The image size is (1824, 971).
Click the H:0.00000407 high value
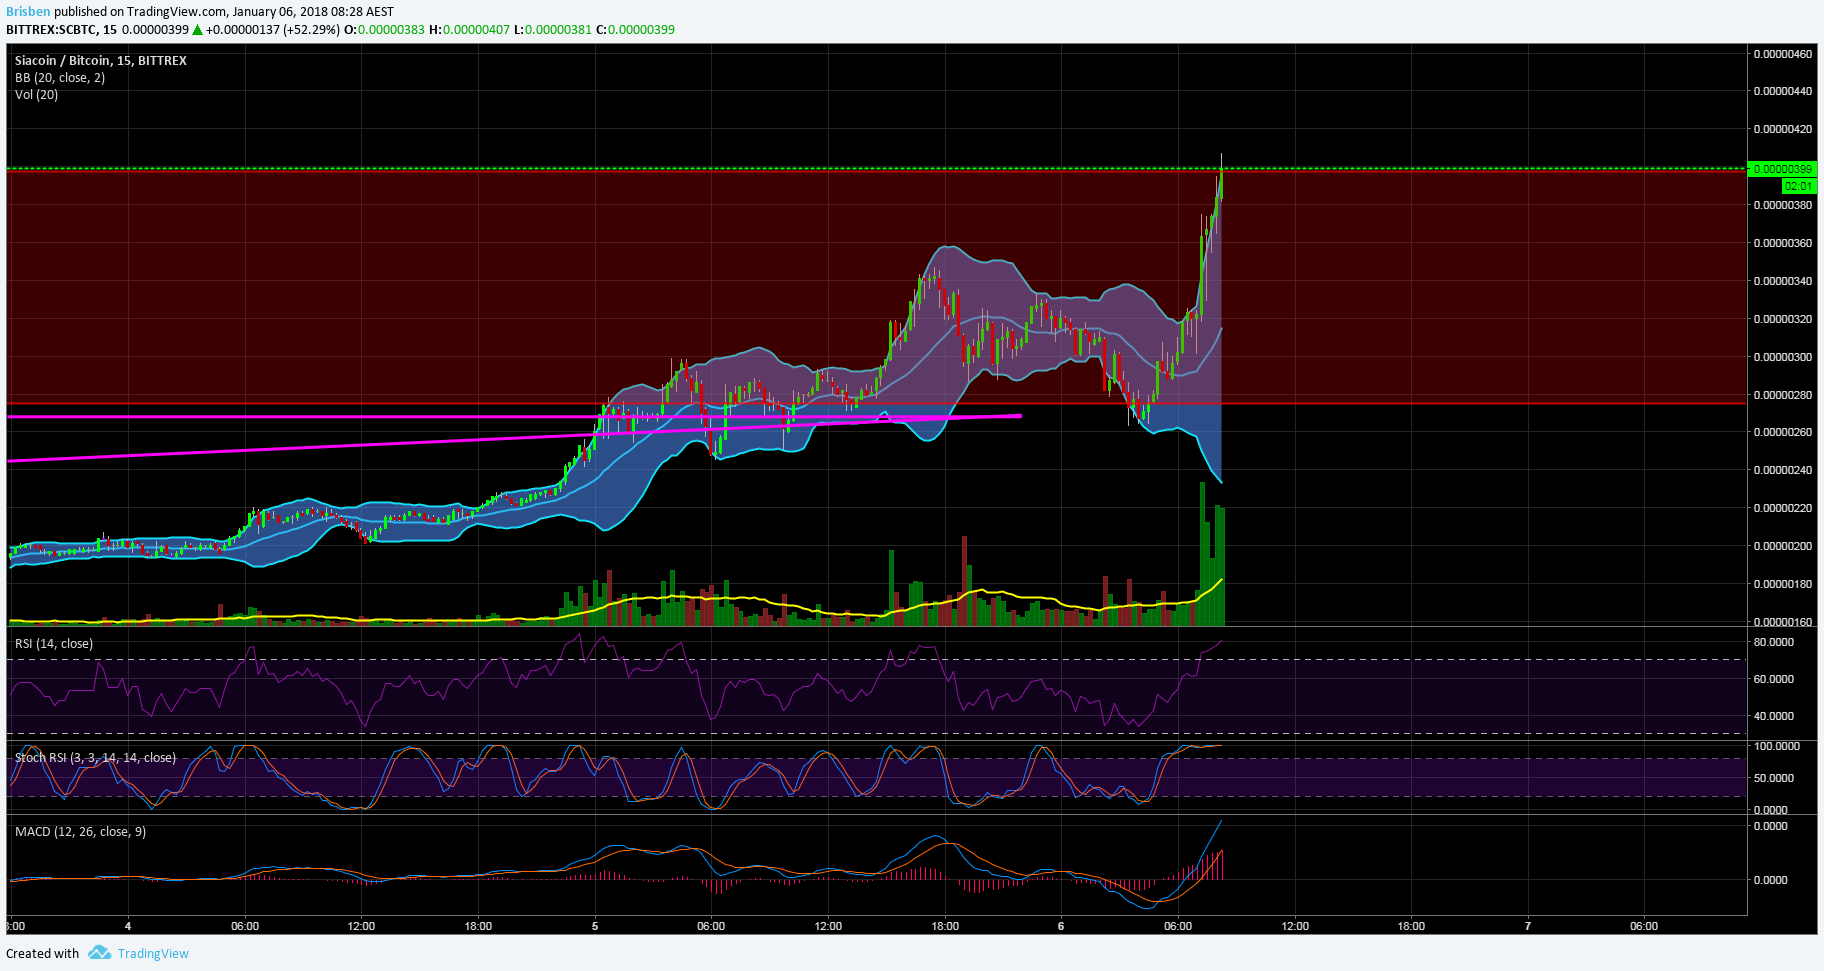tap(469, 29)
